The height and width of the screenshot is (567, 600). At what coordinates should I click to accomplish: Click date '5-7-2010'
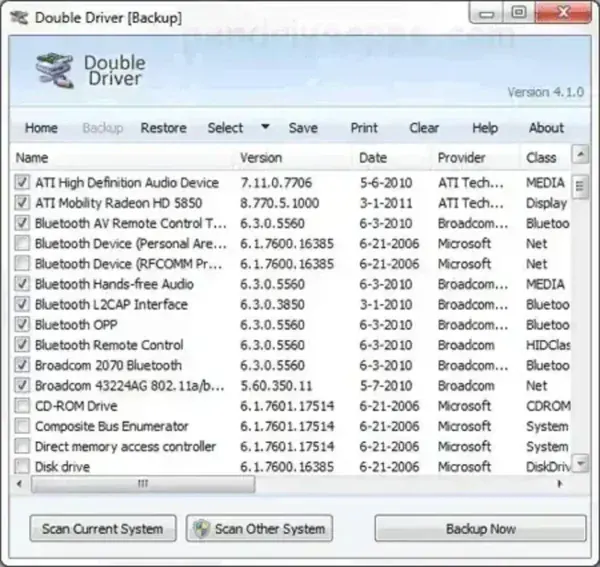pos(386,385)
